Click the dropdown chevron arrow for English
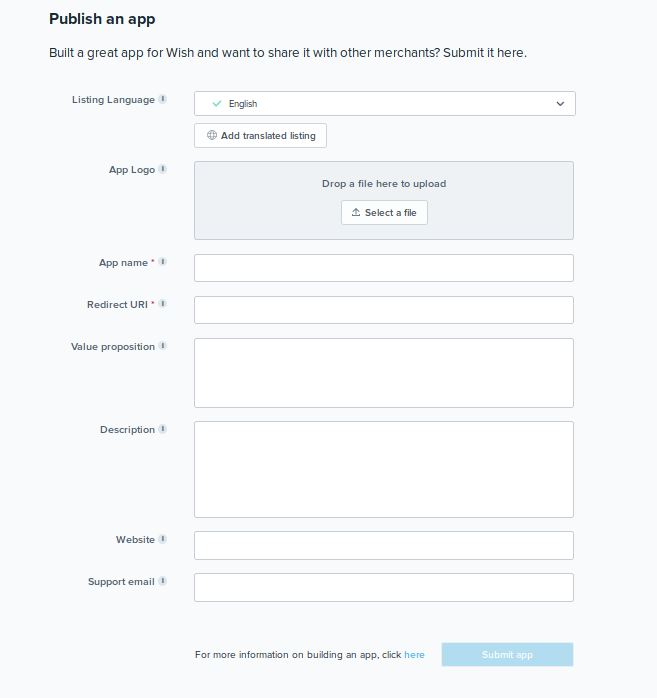Screen dimensions: 657x698 [x=560, y=104]
